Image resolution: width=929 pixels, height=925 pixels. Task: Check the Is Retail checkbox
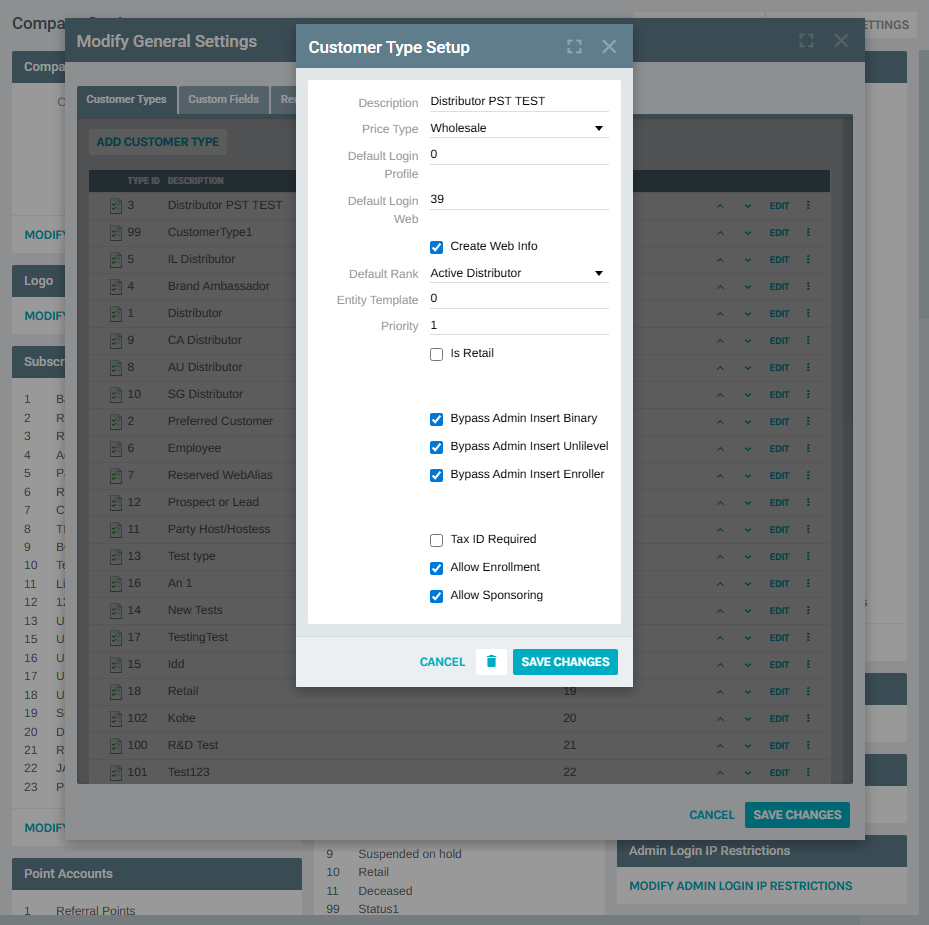pyautogui.click(x=436, y=354)
